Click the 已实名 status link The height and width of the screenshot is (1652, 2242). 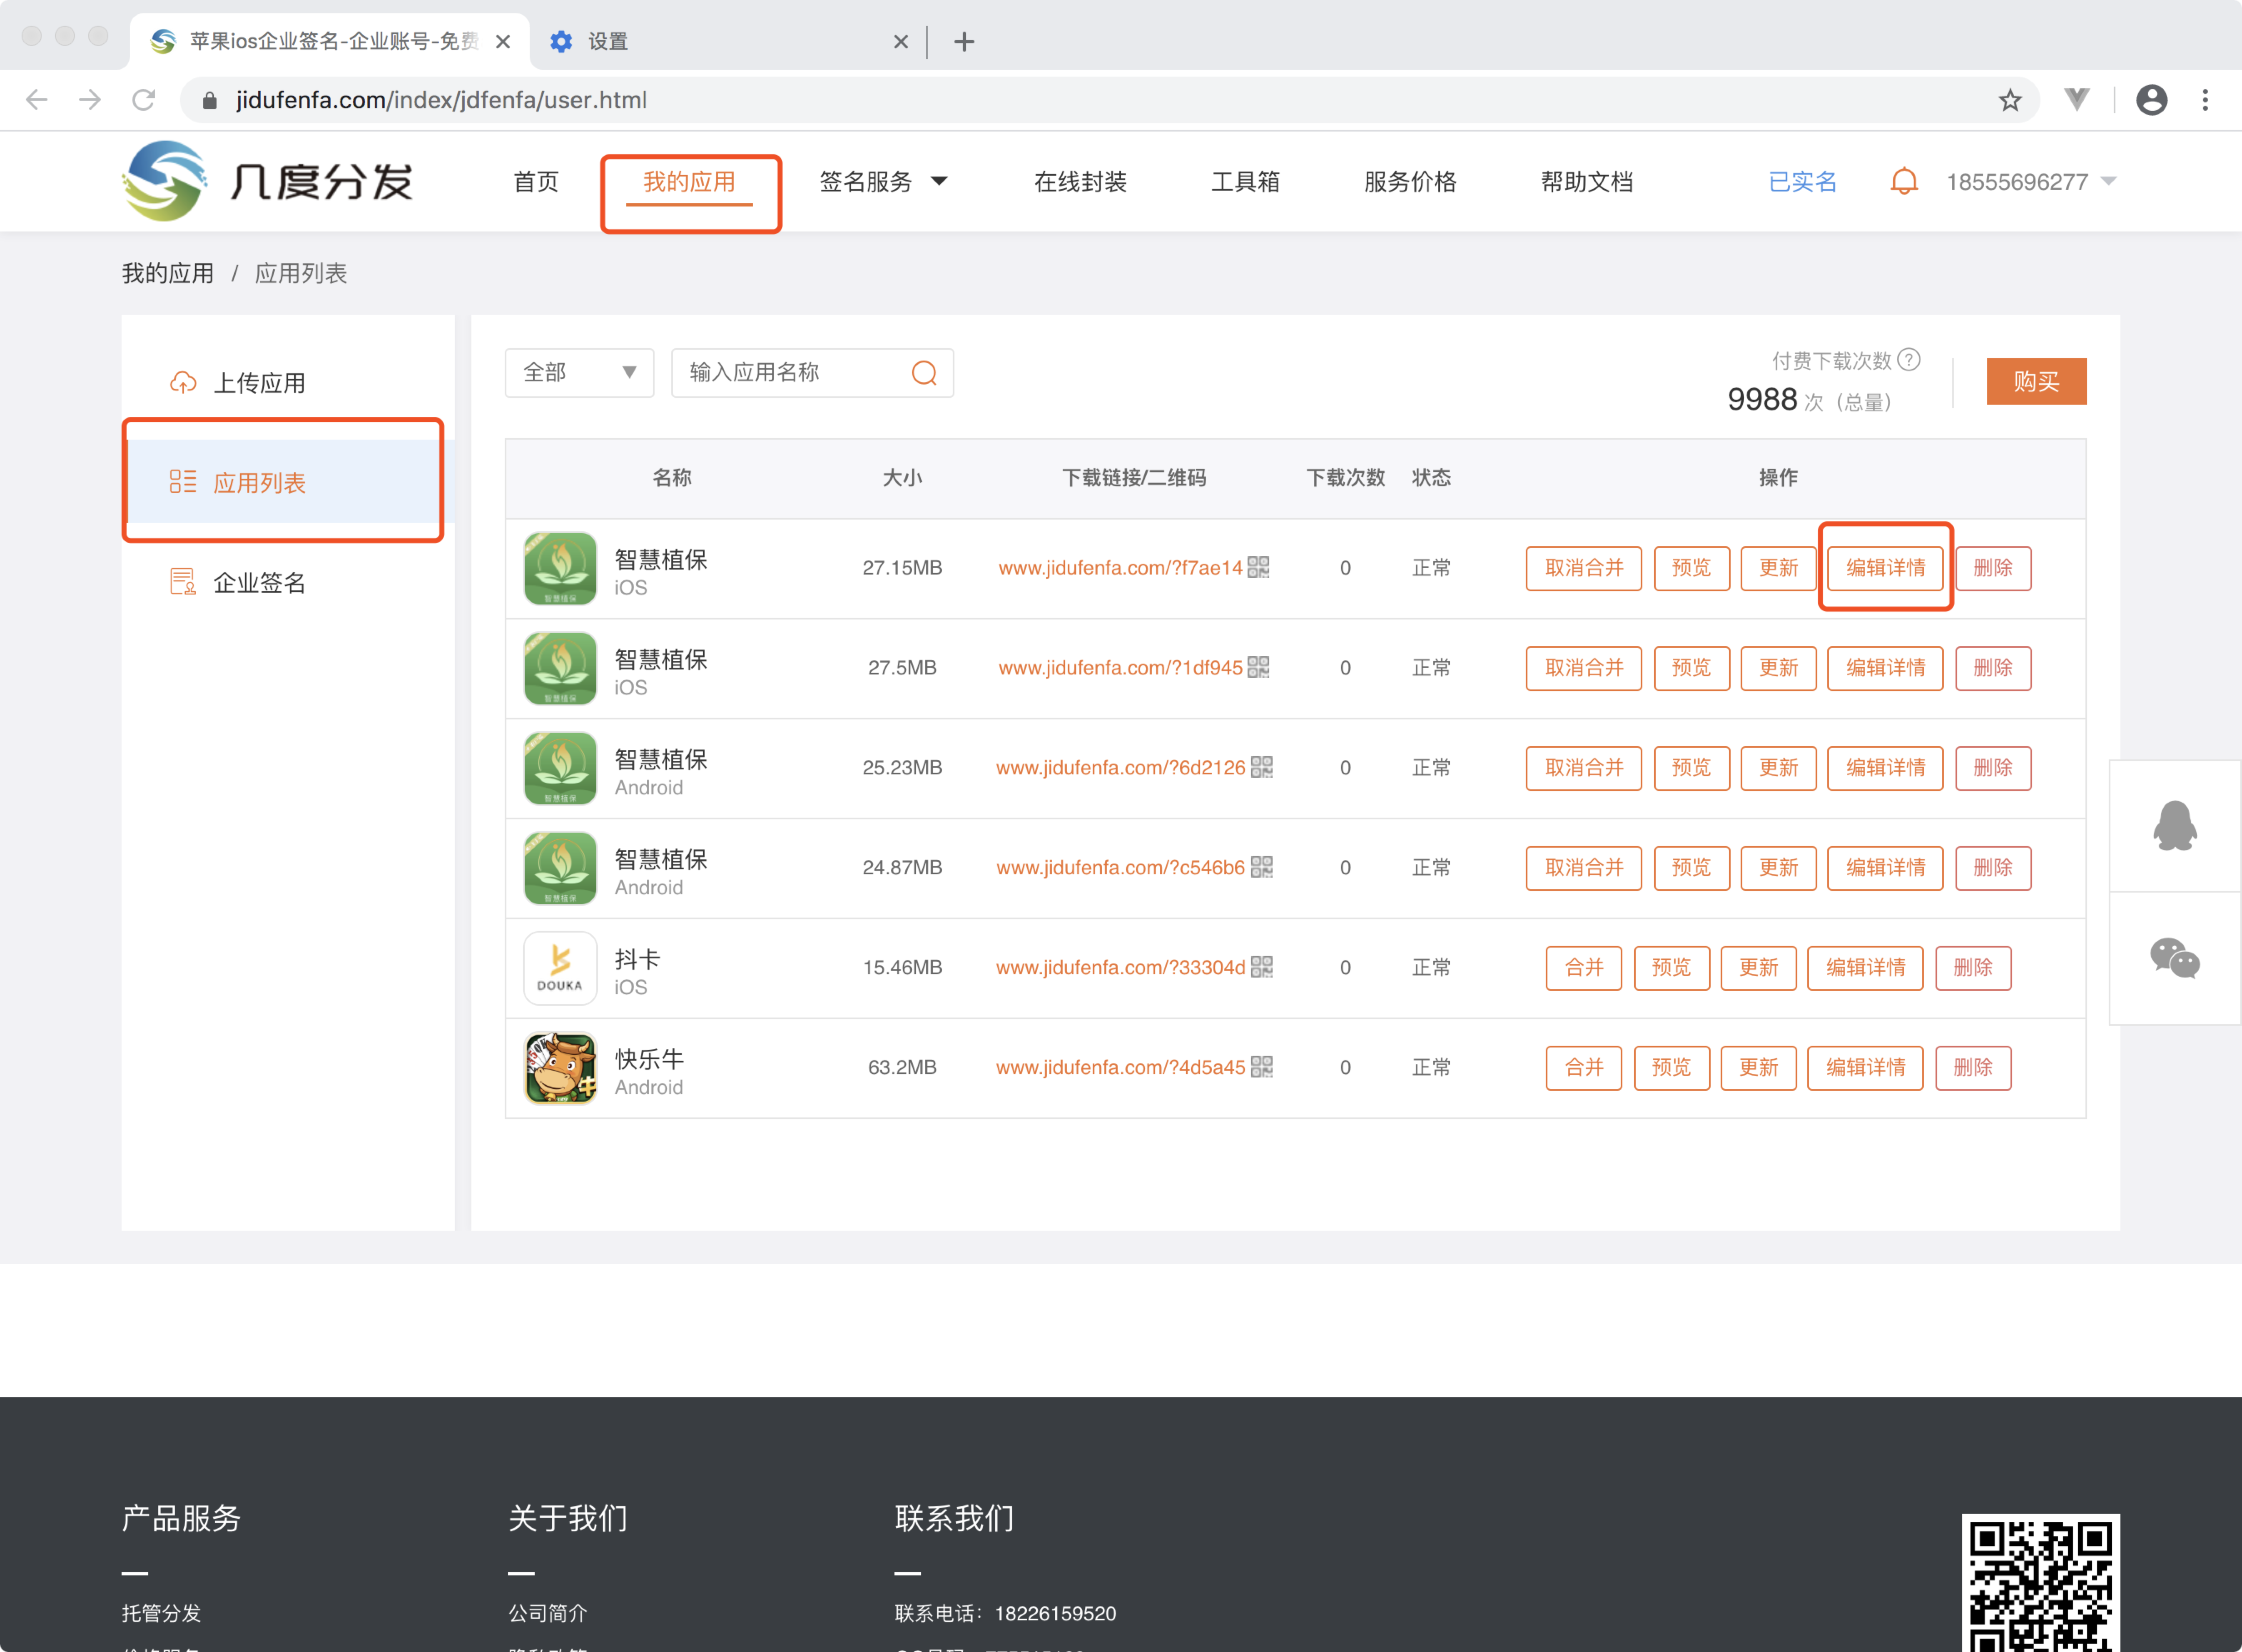(1802, 182)
